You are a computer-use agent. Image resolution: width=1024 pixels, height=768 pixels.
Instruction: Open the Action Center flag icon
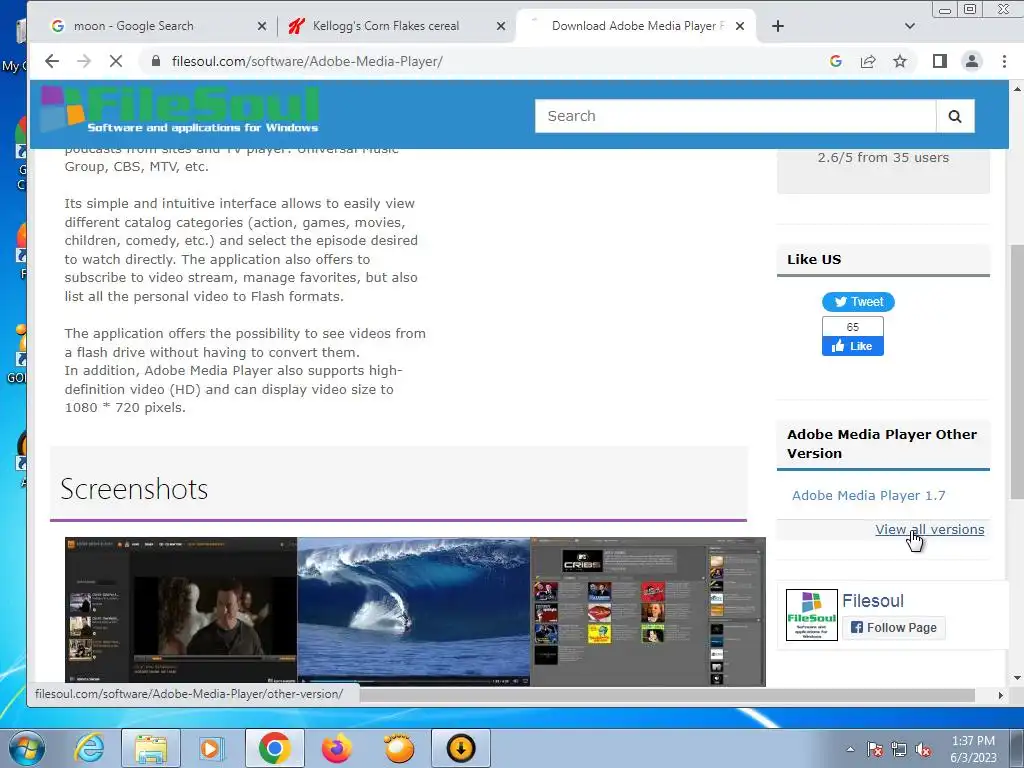[874, 749]
